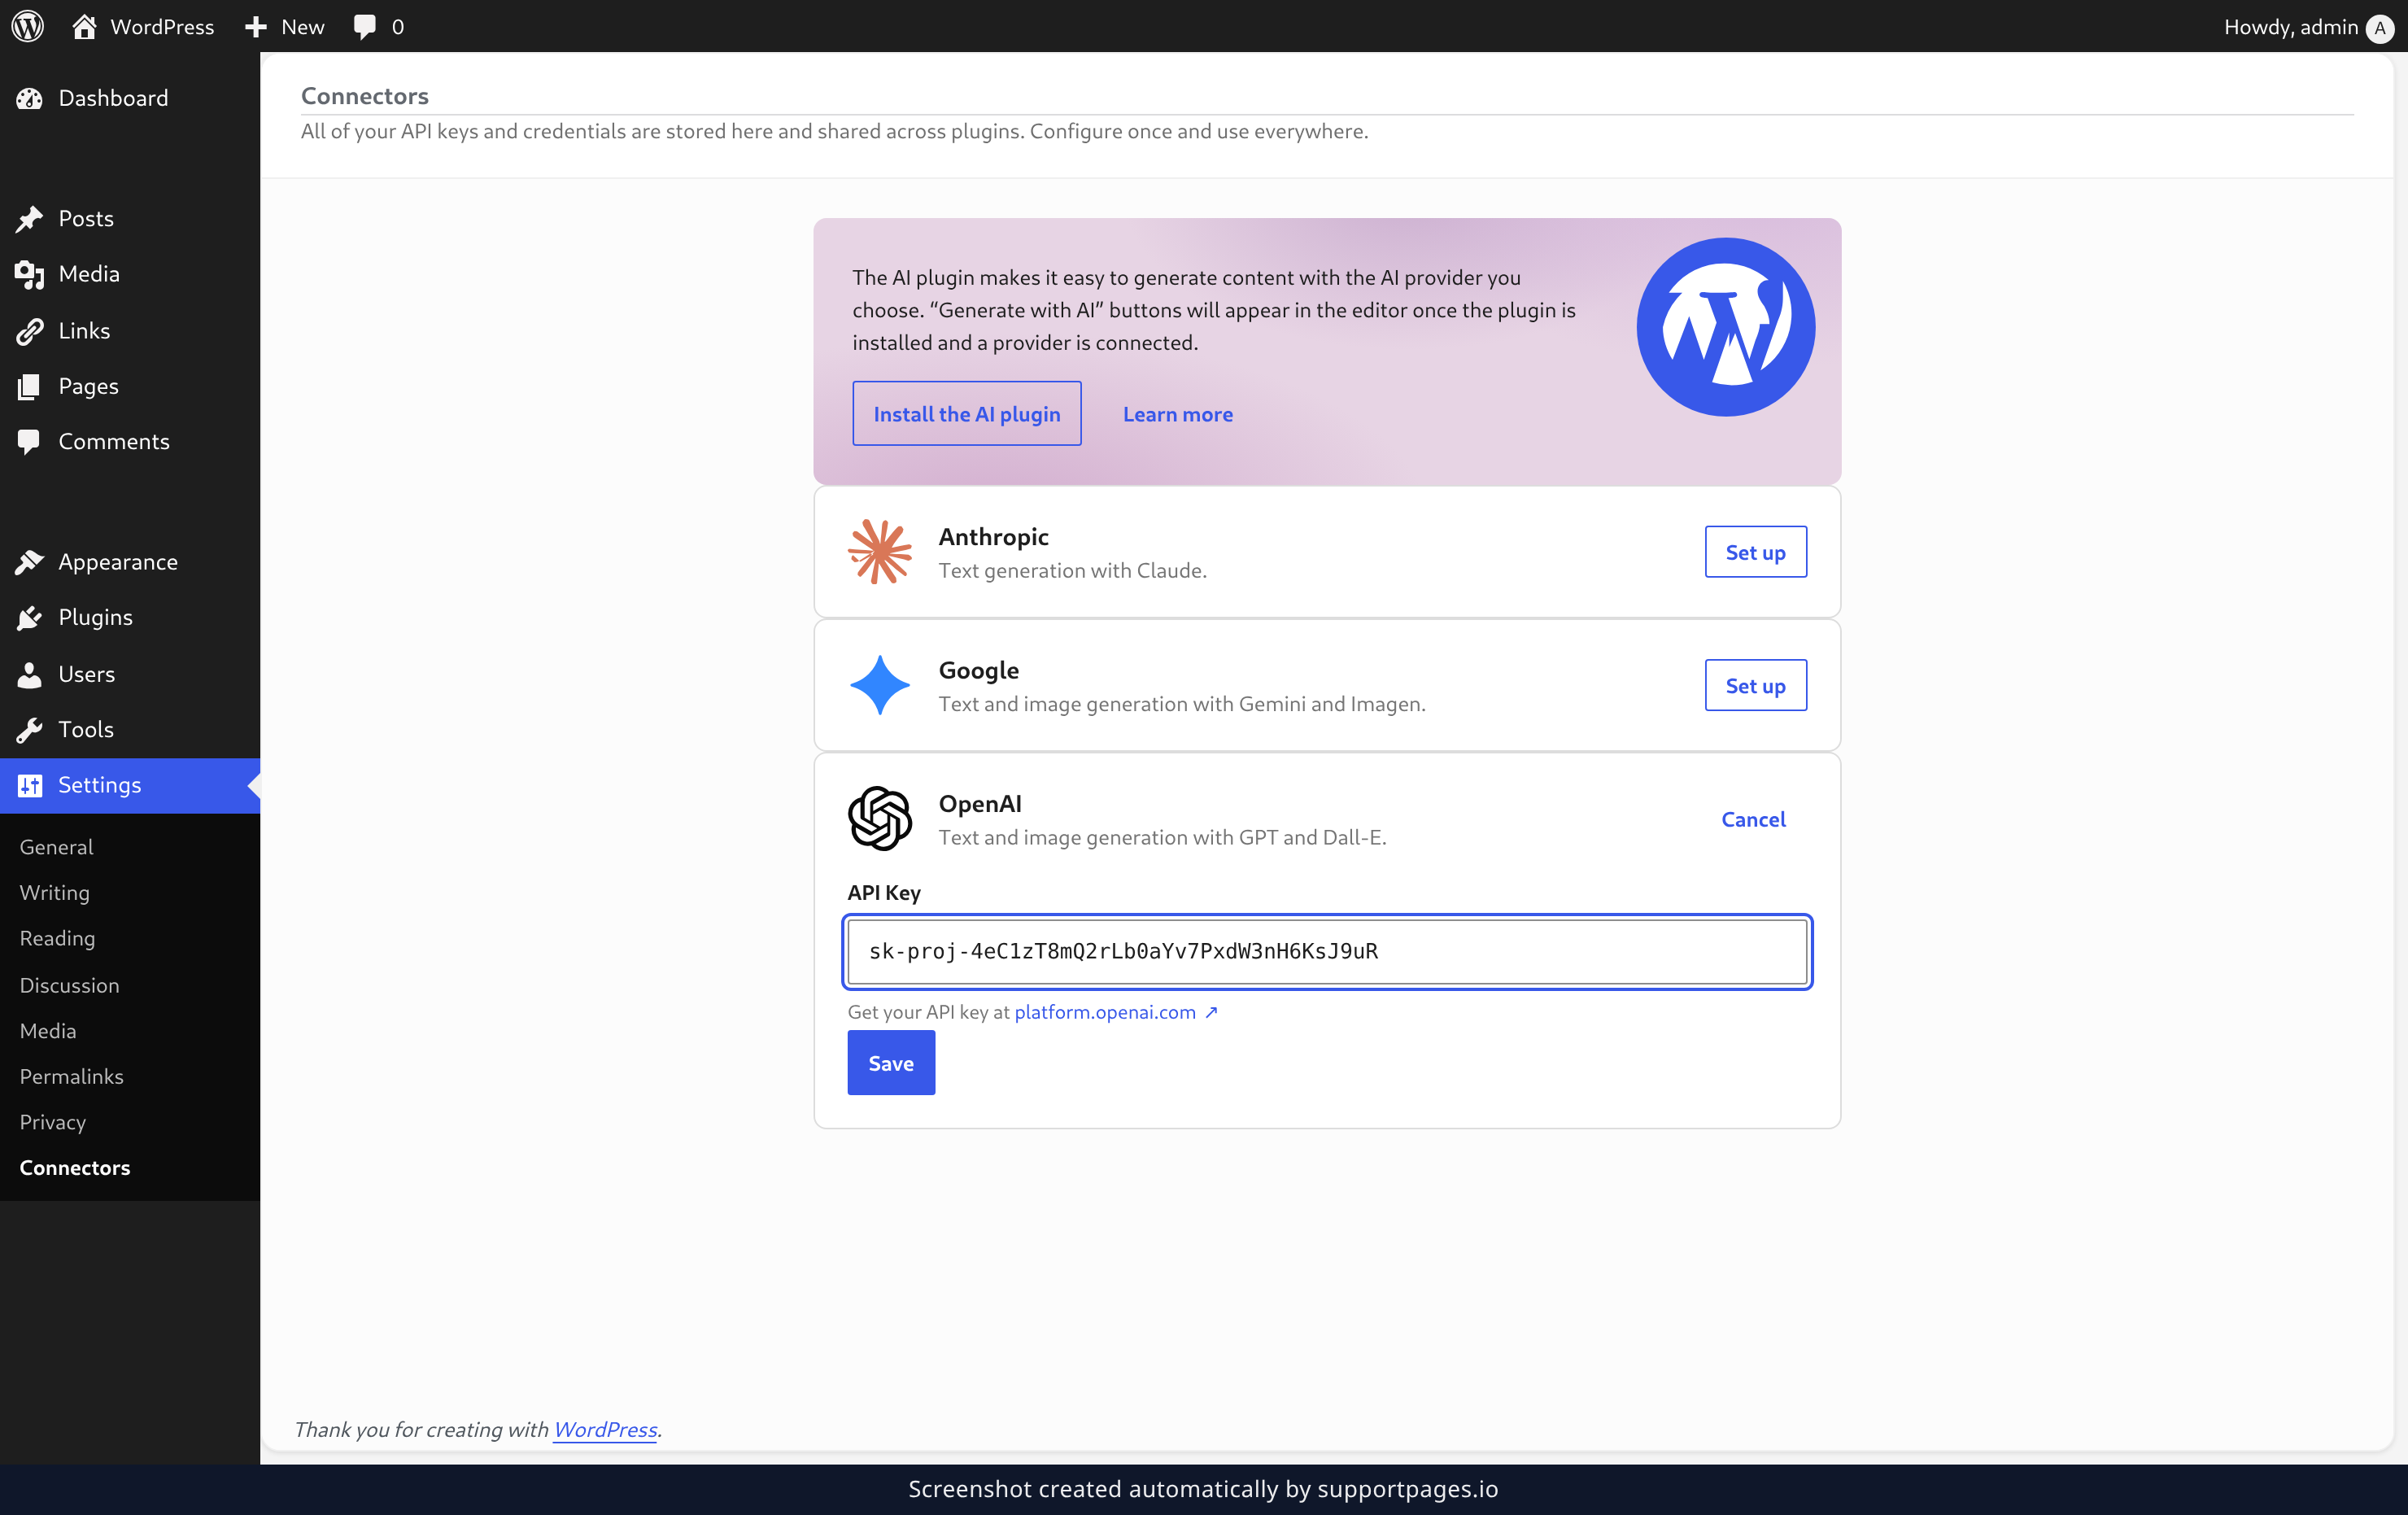Click the large WordPress logo in banner
The height and width of the screenshot is (1515, 2408).
[1725, 327]
